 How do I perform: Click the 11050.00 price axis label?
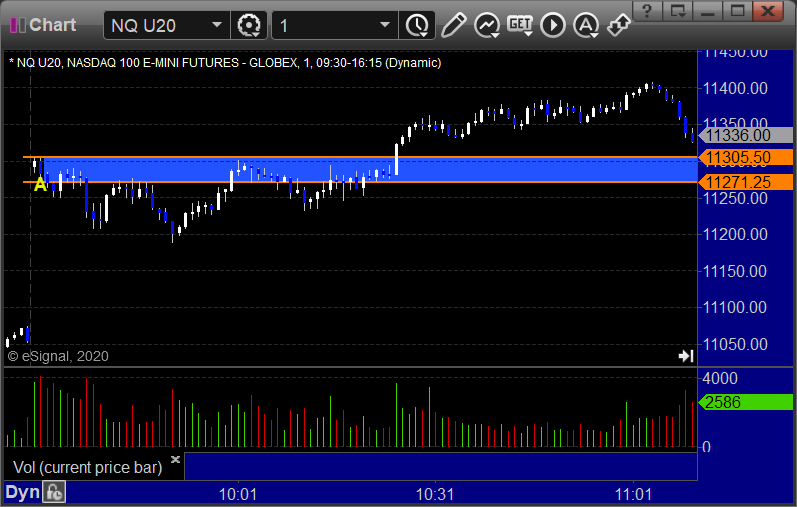pos(735,344)
